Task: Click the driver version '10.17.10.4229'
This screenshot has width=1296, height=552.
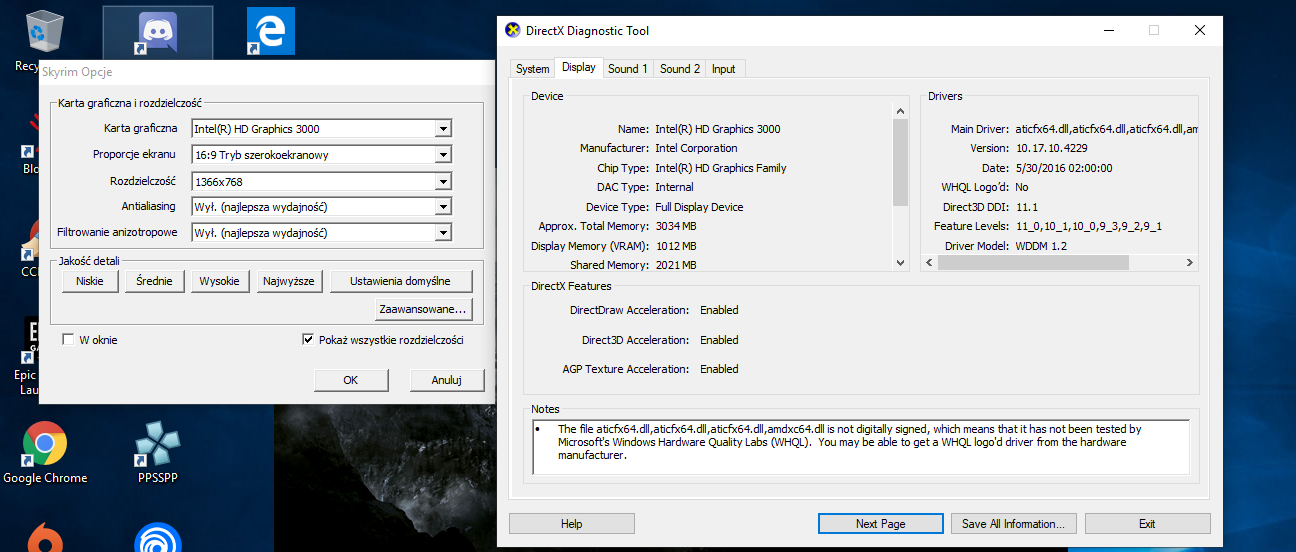Action: [x=1052, y=148]
